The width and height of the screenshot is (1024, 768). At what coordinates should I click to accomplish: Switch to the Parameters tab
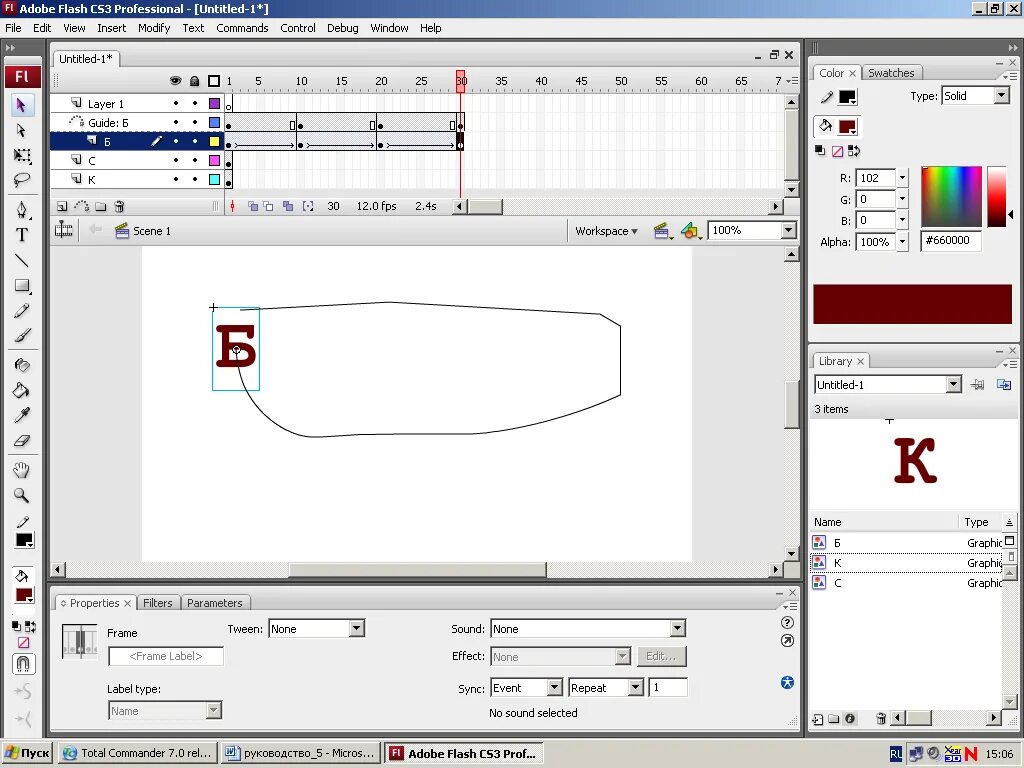pos(214,603)
